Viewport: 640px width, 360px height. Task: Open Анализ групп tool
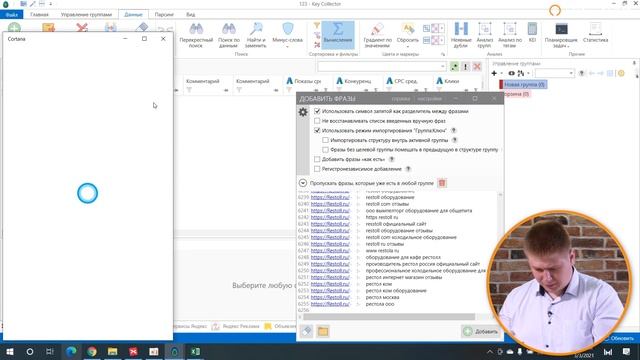484,35
